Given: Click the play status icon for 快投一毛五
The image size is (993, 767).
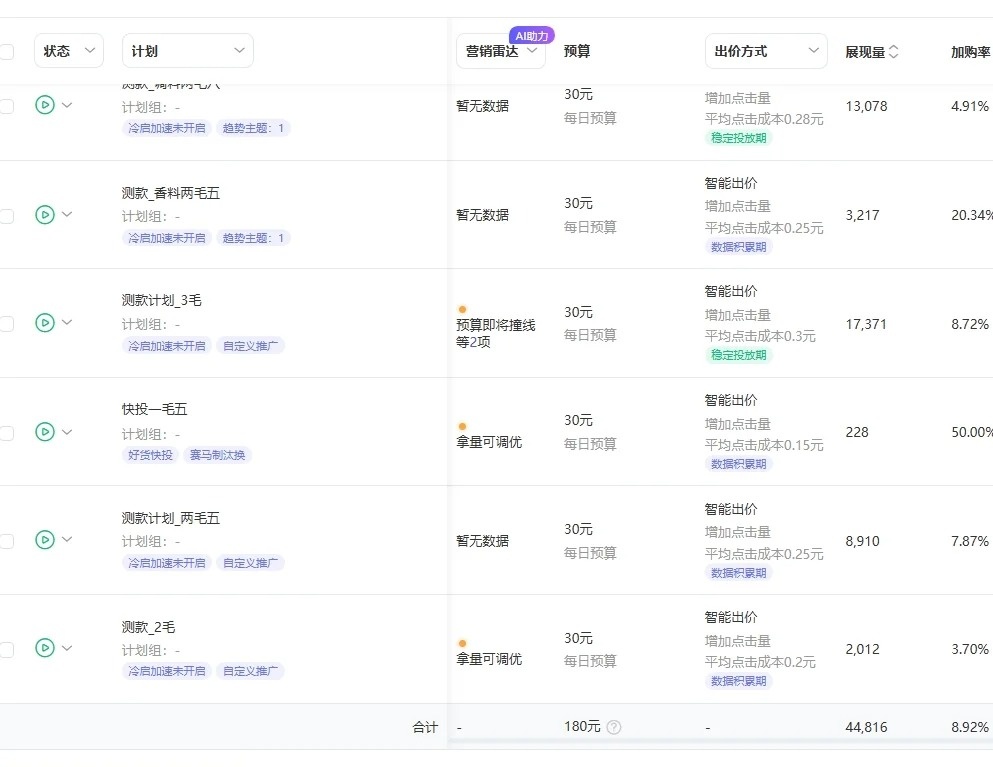Looking at the screenshot, I should point(45,432).
